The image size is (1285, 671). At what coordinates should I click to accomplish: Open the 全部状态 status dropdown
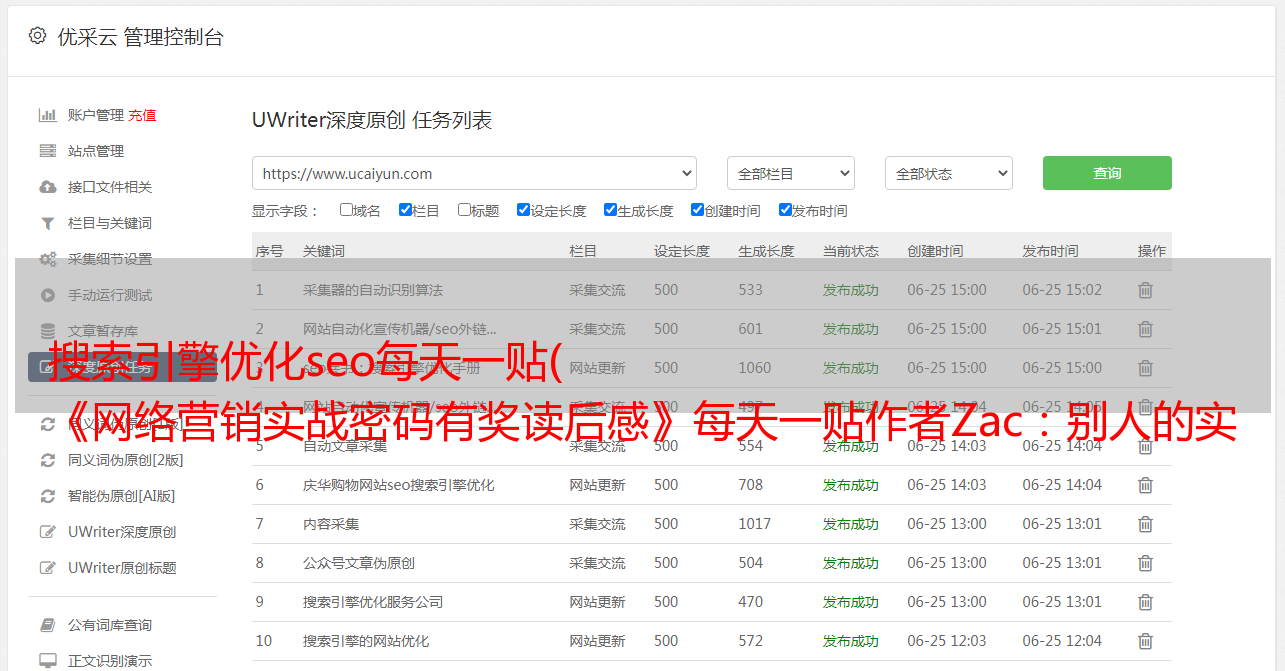tap(948, 173)
